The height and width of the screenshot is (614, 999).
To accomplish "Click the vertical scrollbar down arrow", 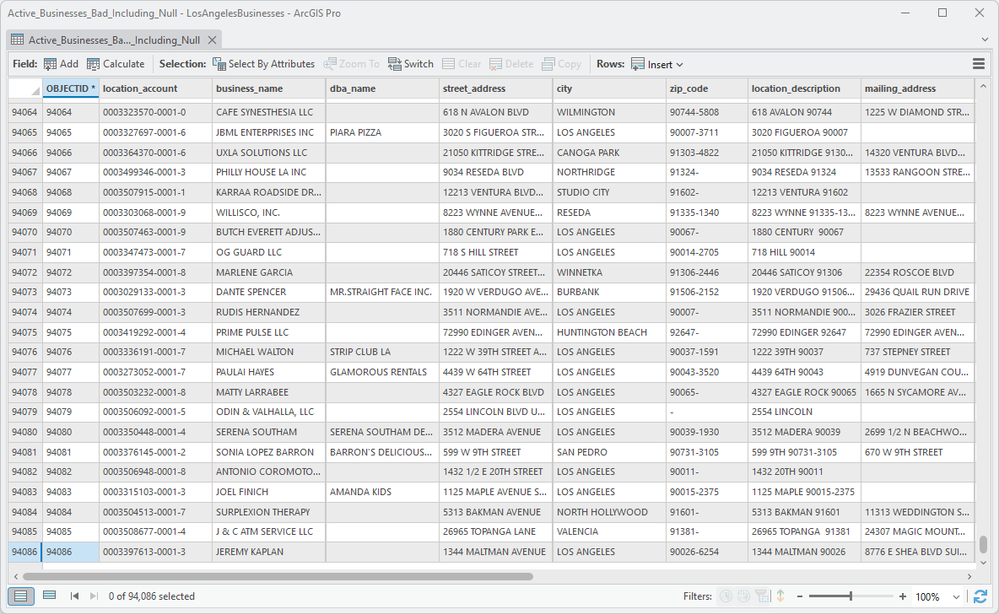I will click(x=983, y=562).
